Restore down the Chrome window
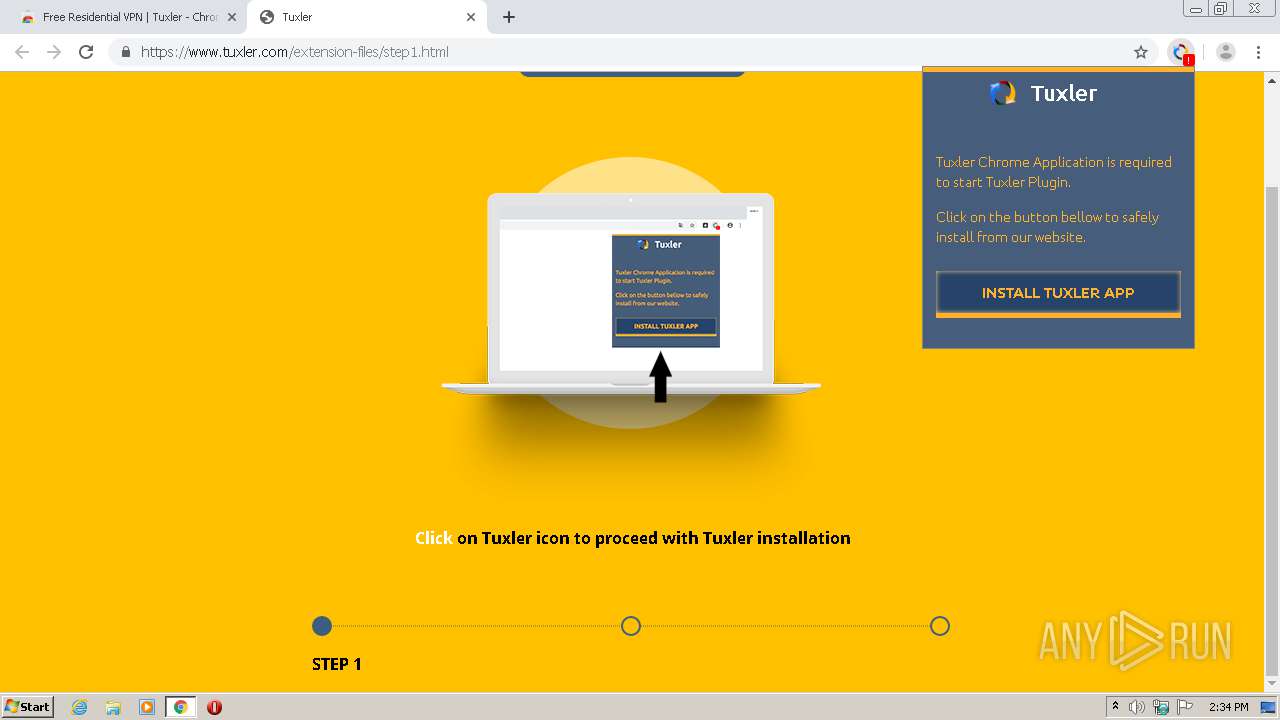This screenshot has height=720, width=1280. click(1221, 8)
